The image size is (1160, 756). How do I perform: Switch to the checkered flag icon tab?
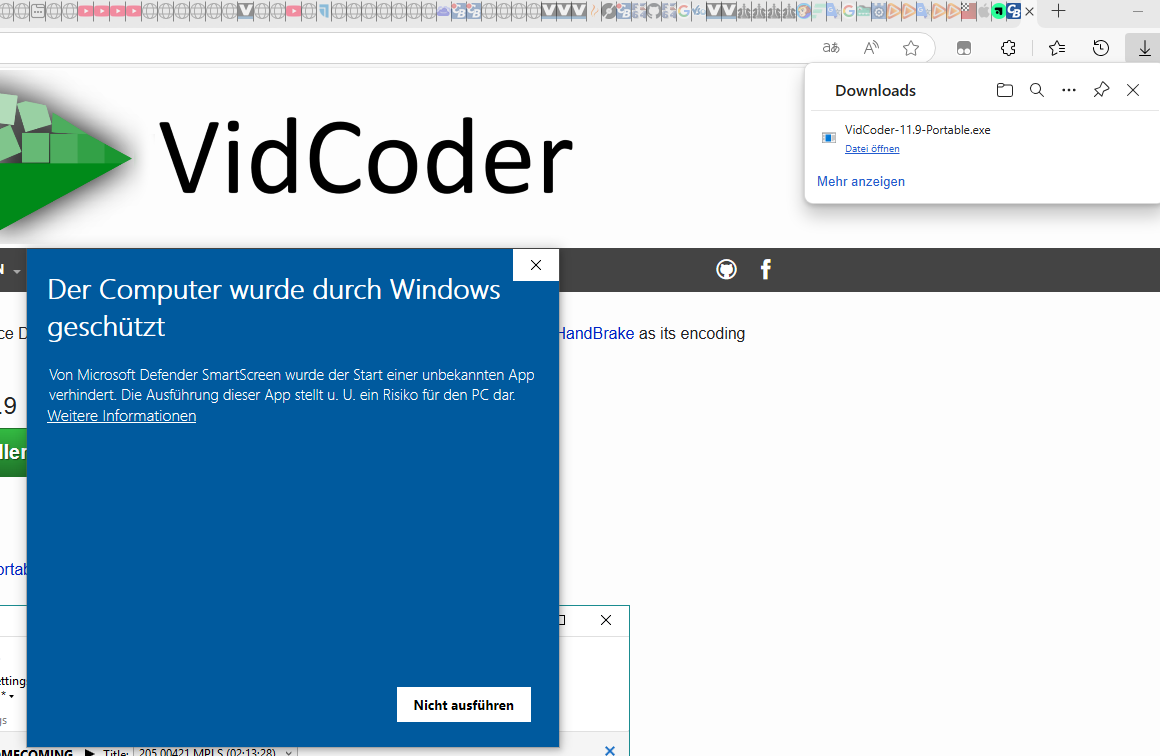coord(968,11)
